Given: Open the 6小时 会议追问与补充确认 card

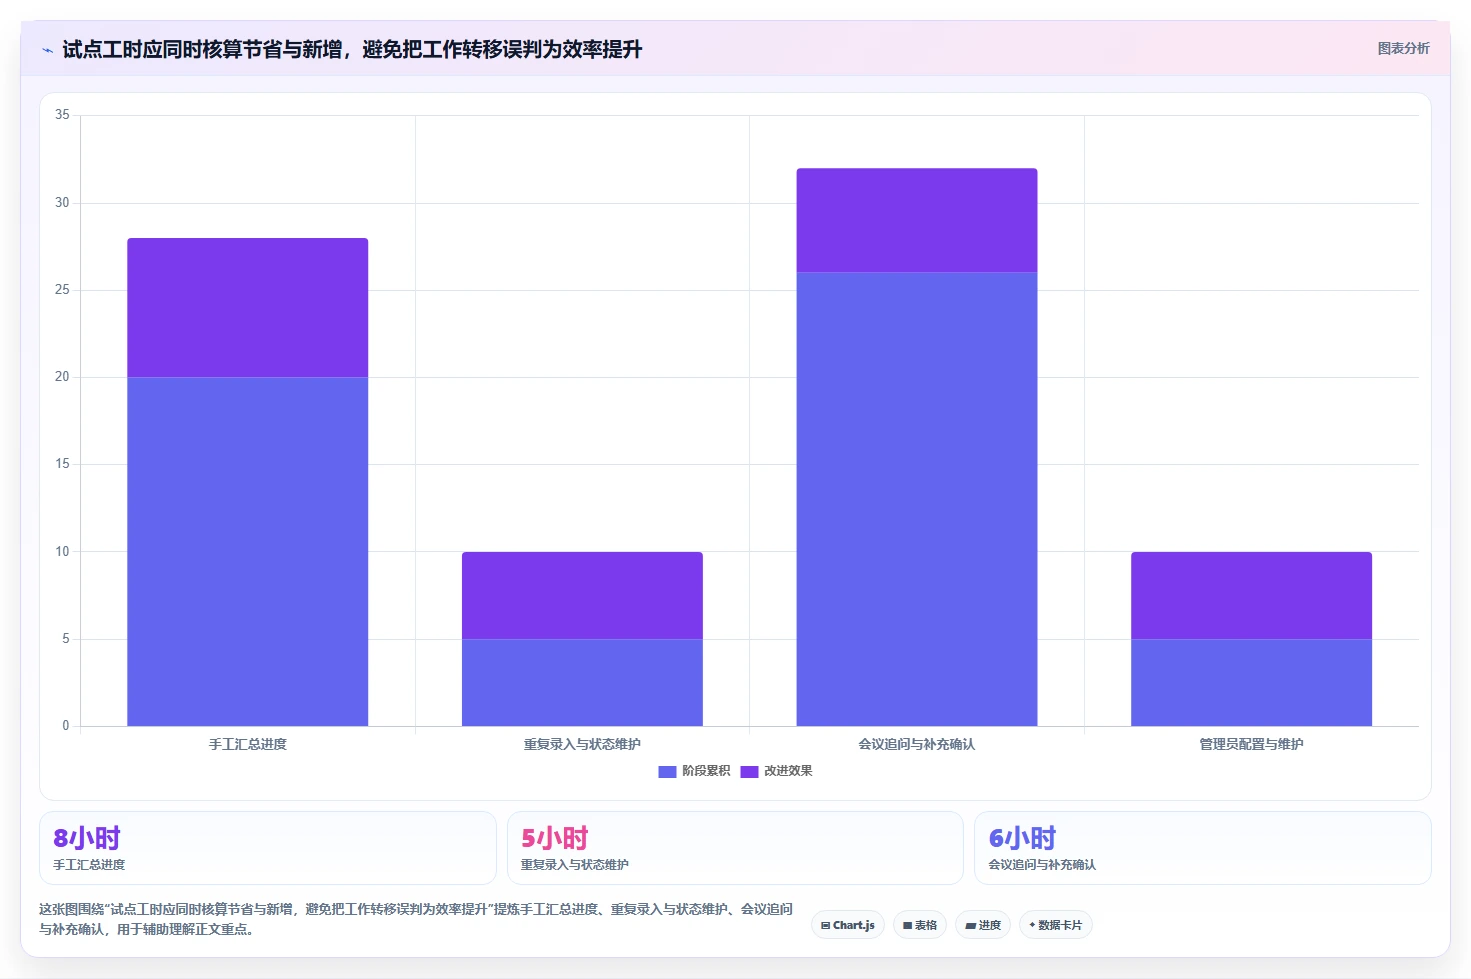Looking at the screenshot, I should 1203,848.
